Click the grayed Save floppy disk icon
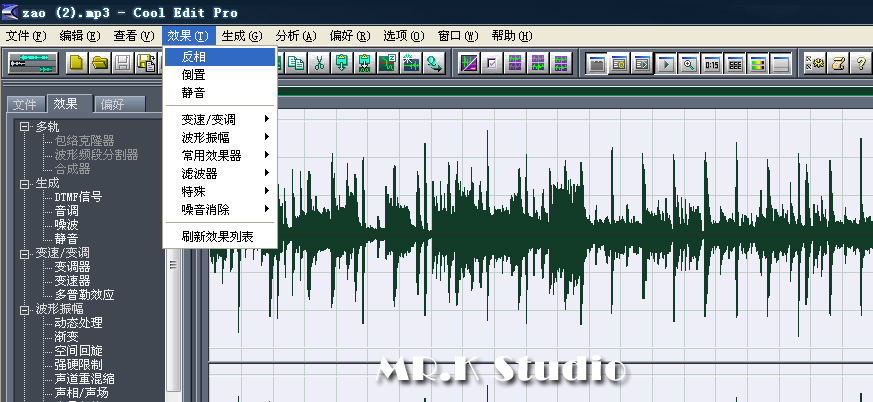The image size is (873, 402). click(123, 63)
